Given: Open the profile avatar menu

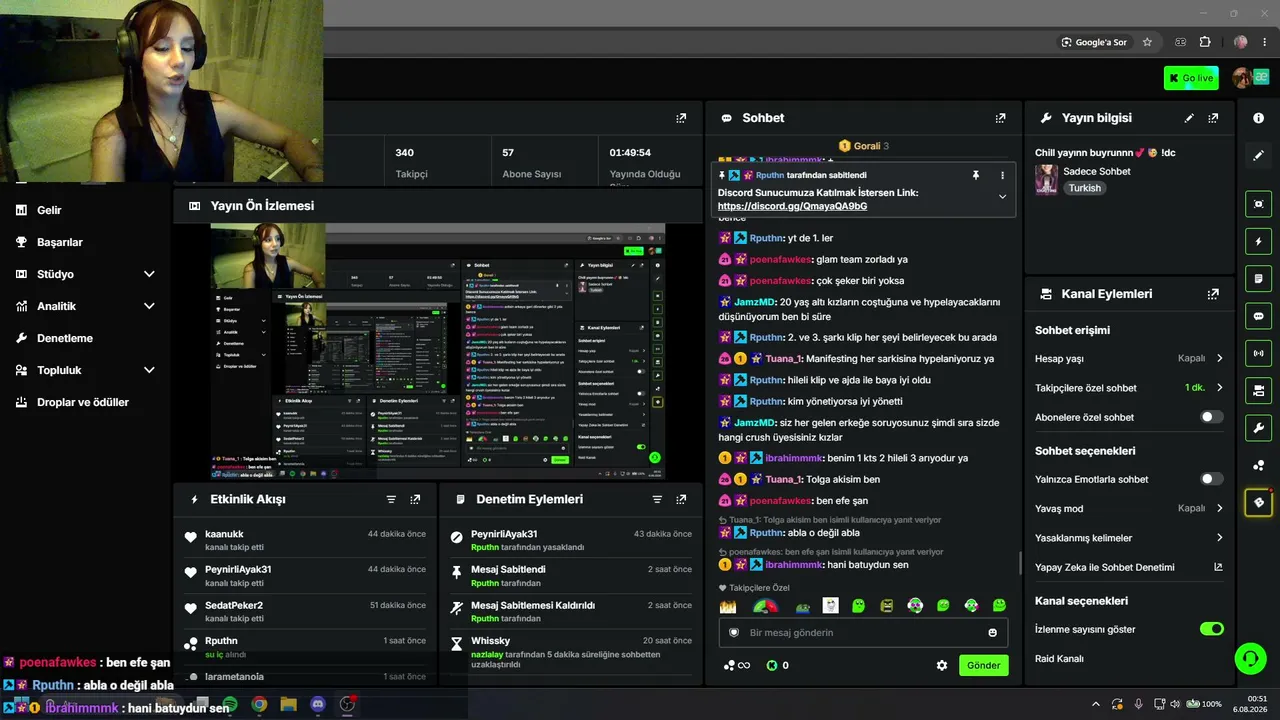Looking at the screenshot, I should [1243, 78].
